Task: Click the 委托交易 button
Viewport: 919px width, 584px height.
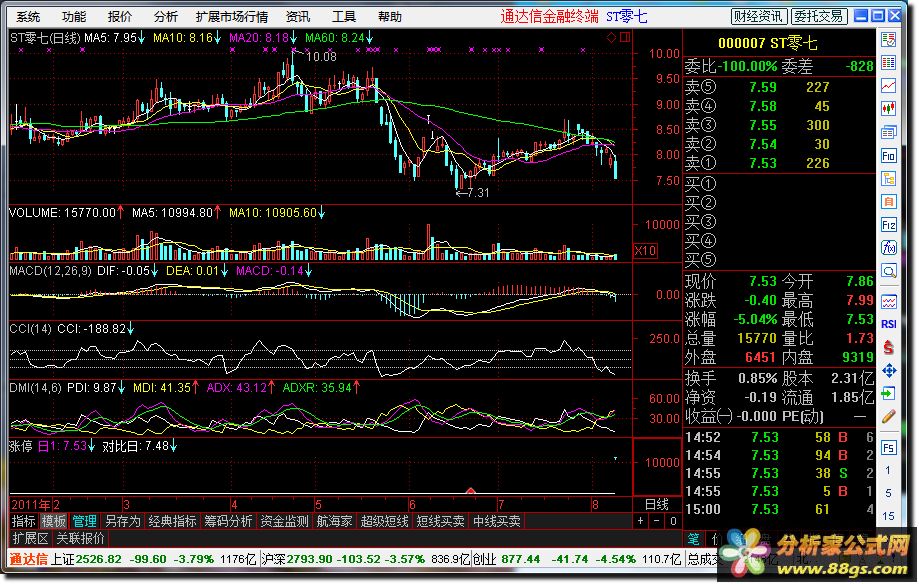Action: pos(819,16)
